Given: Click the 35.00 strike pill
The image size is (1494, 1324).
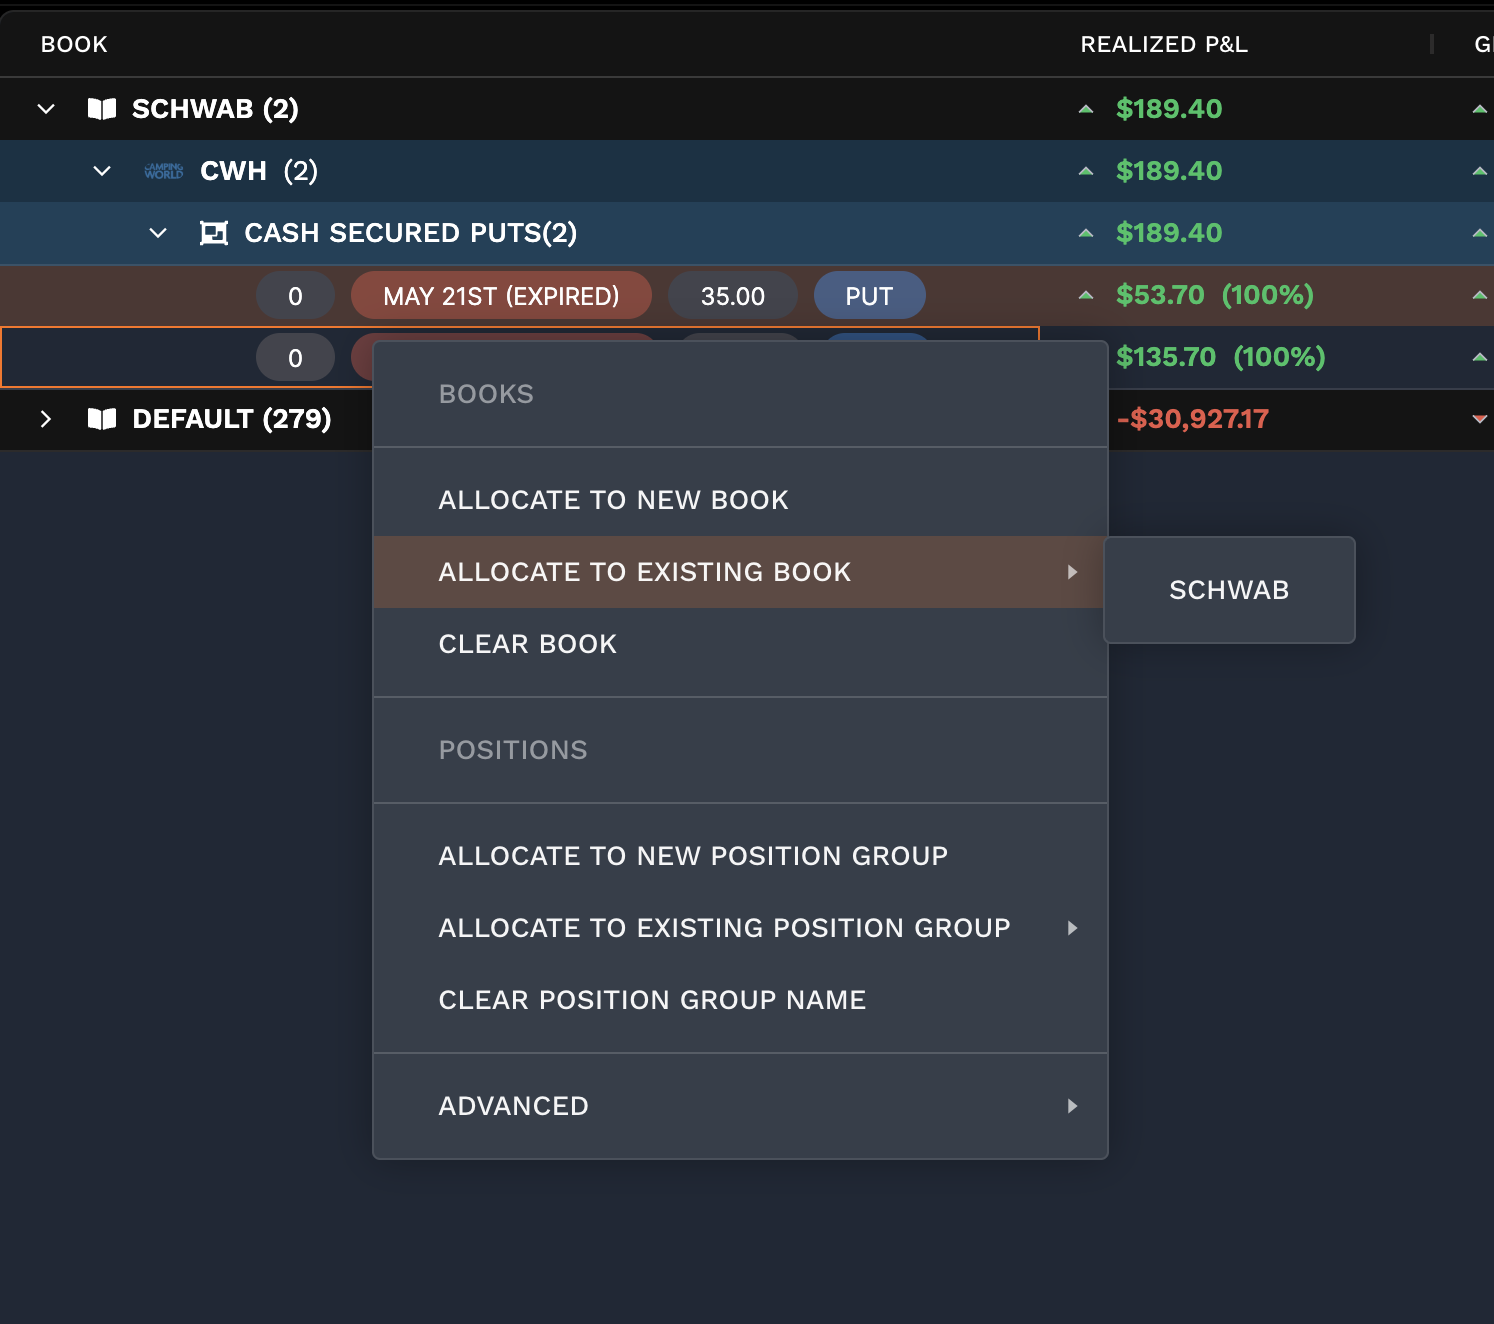Looking at the screenshot, I should coord(733,296).
